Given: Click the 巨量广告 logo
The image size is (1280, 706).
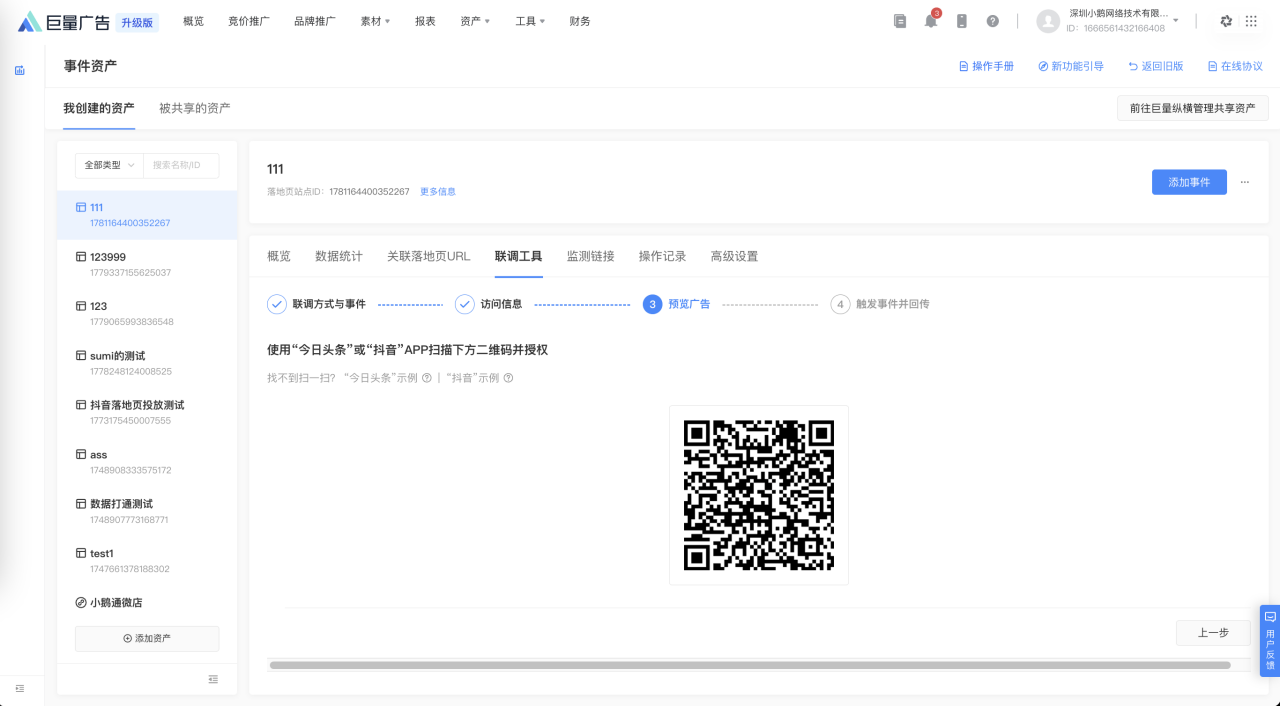Looking at the screenshot, I should pos(64,21).
